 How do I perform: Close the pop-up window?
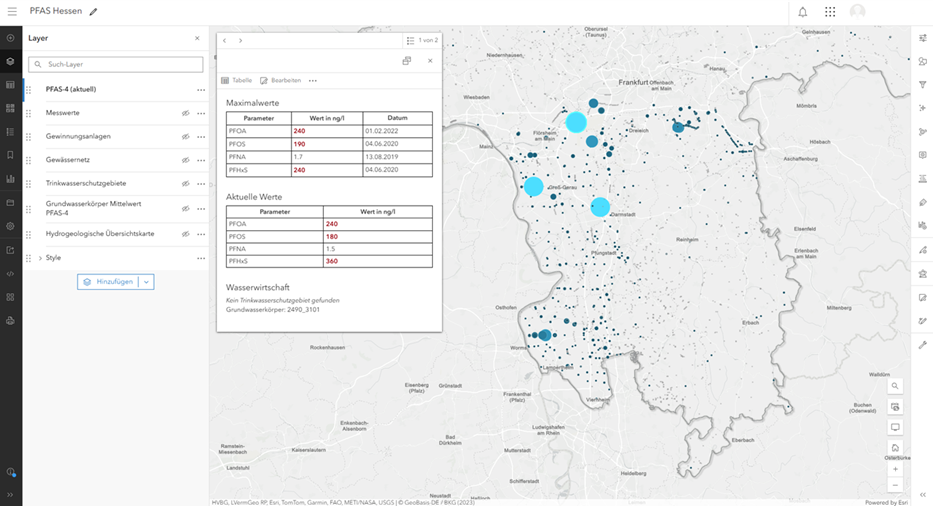click(430, 61)
